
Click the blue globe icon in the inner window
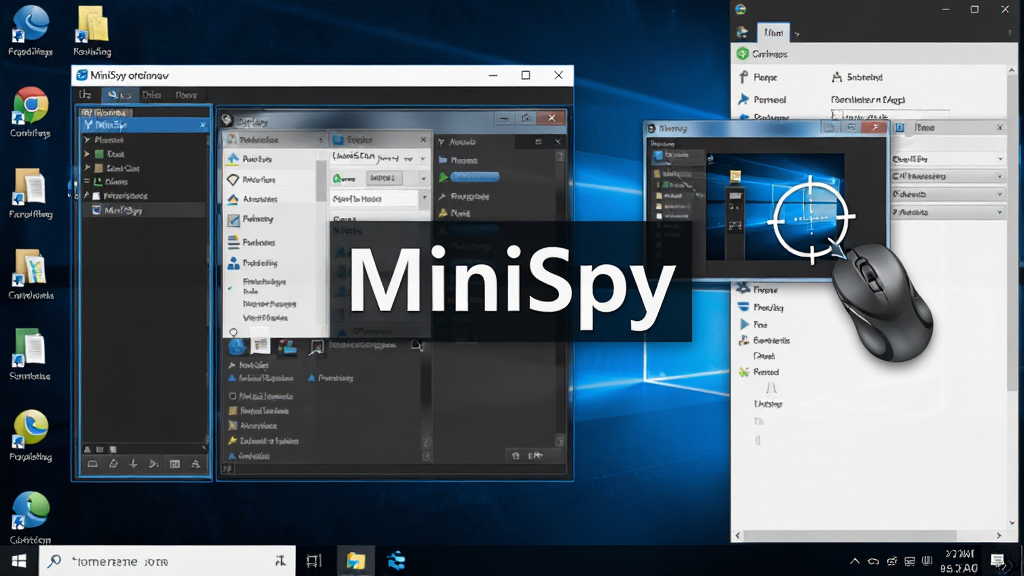tap(237, 347)
